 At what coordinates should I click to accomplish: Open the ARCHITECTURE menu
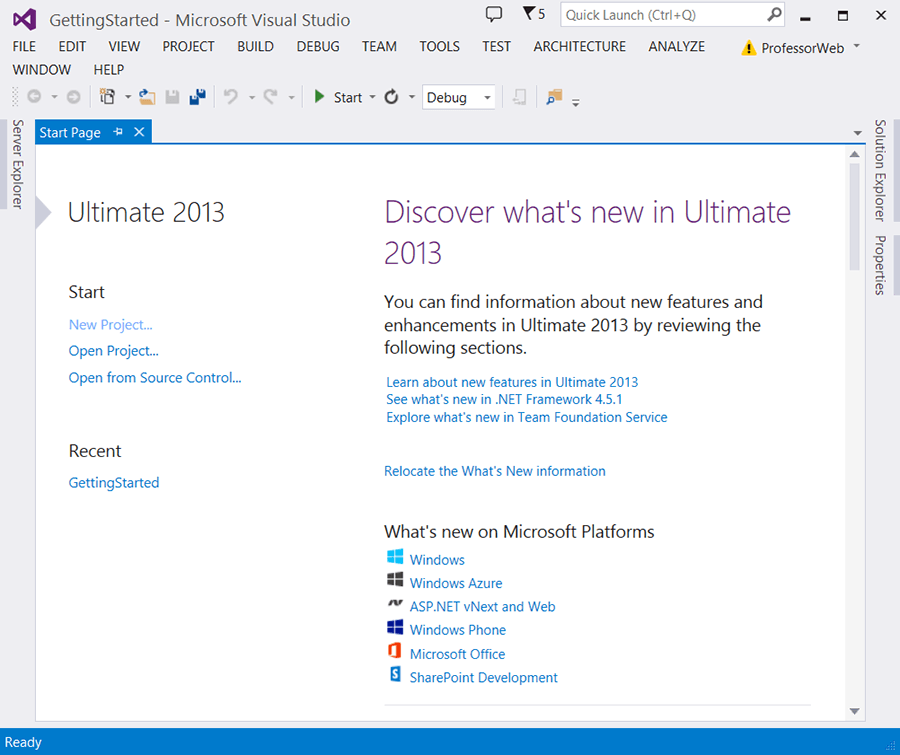579,47
